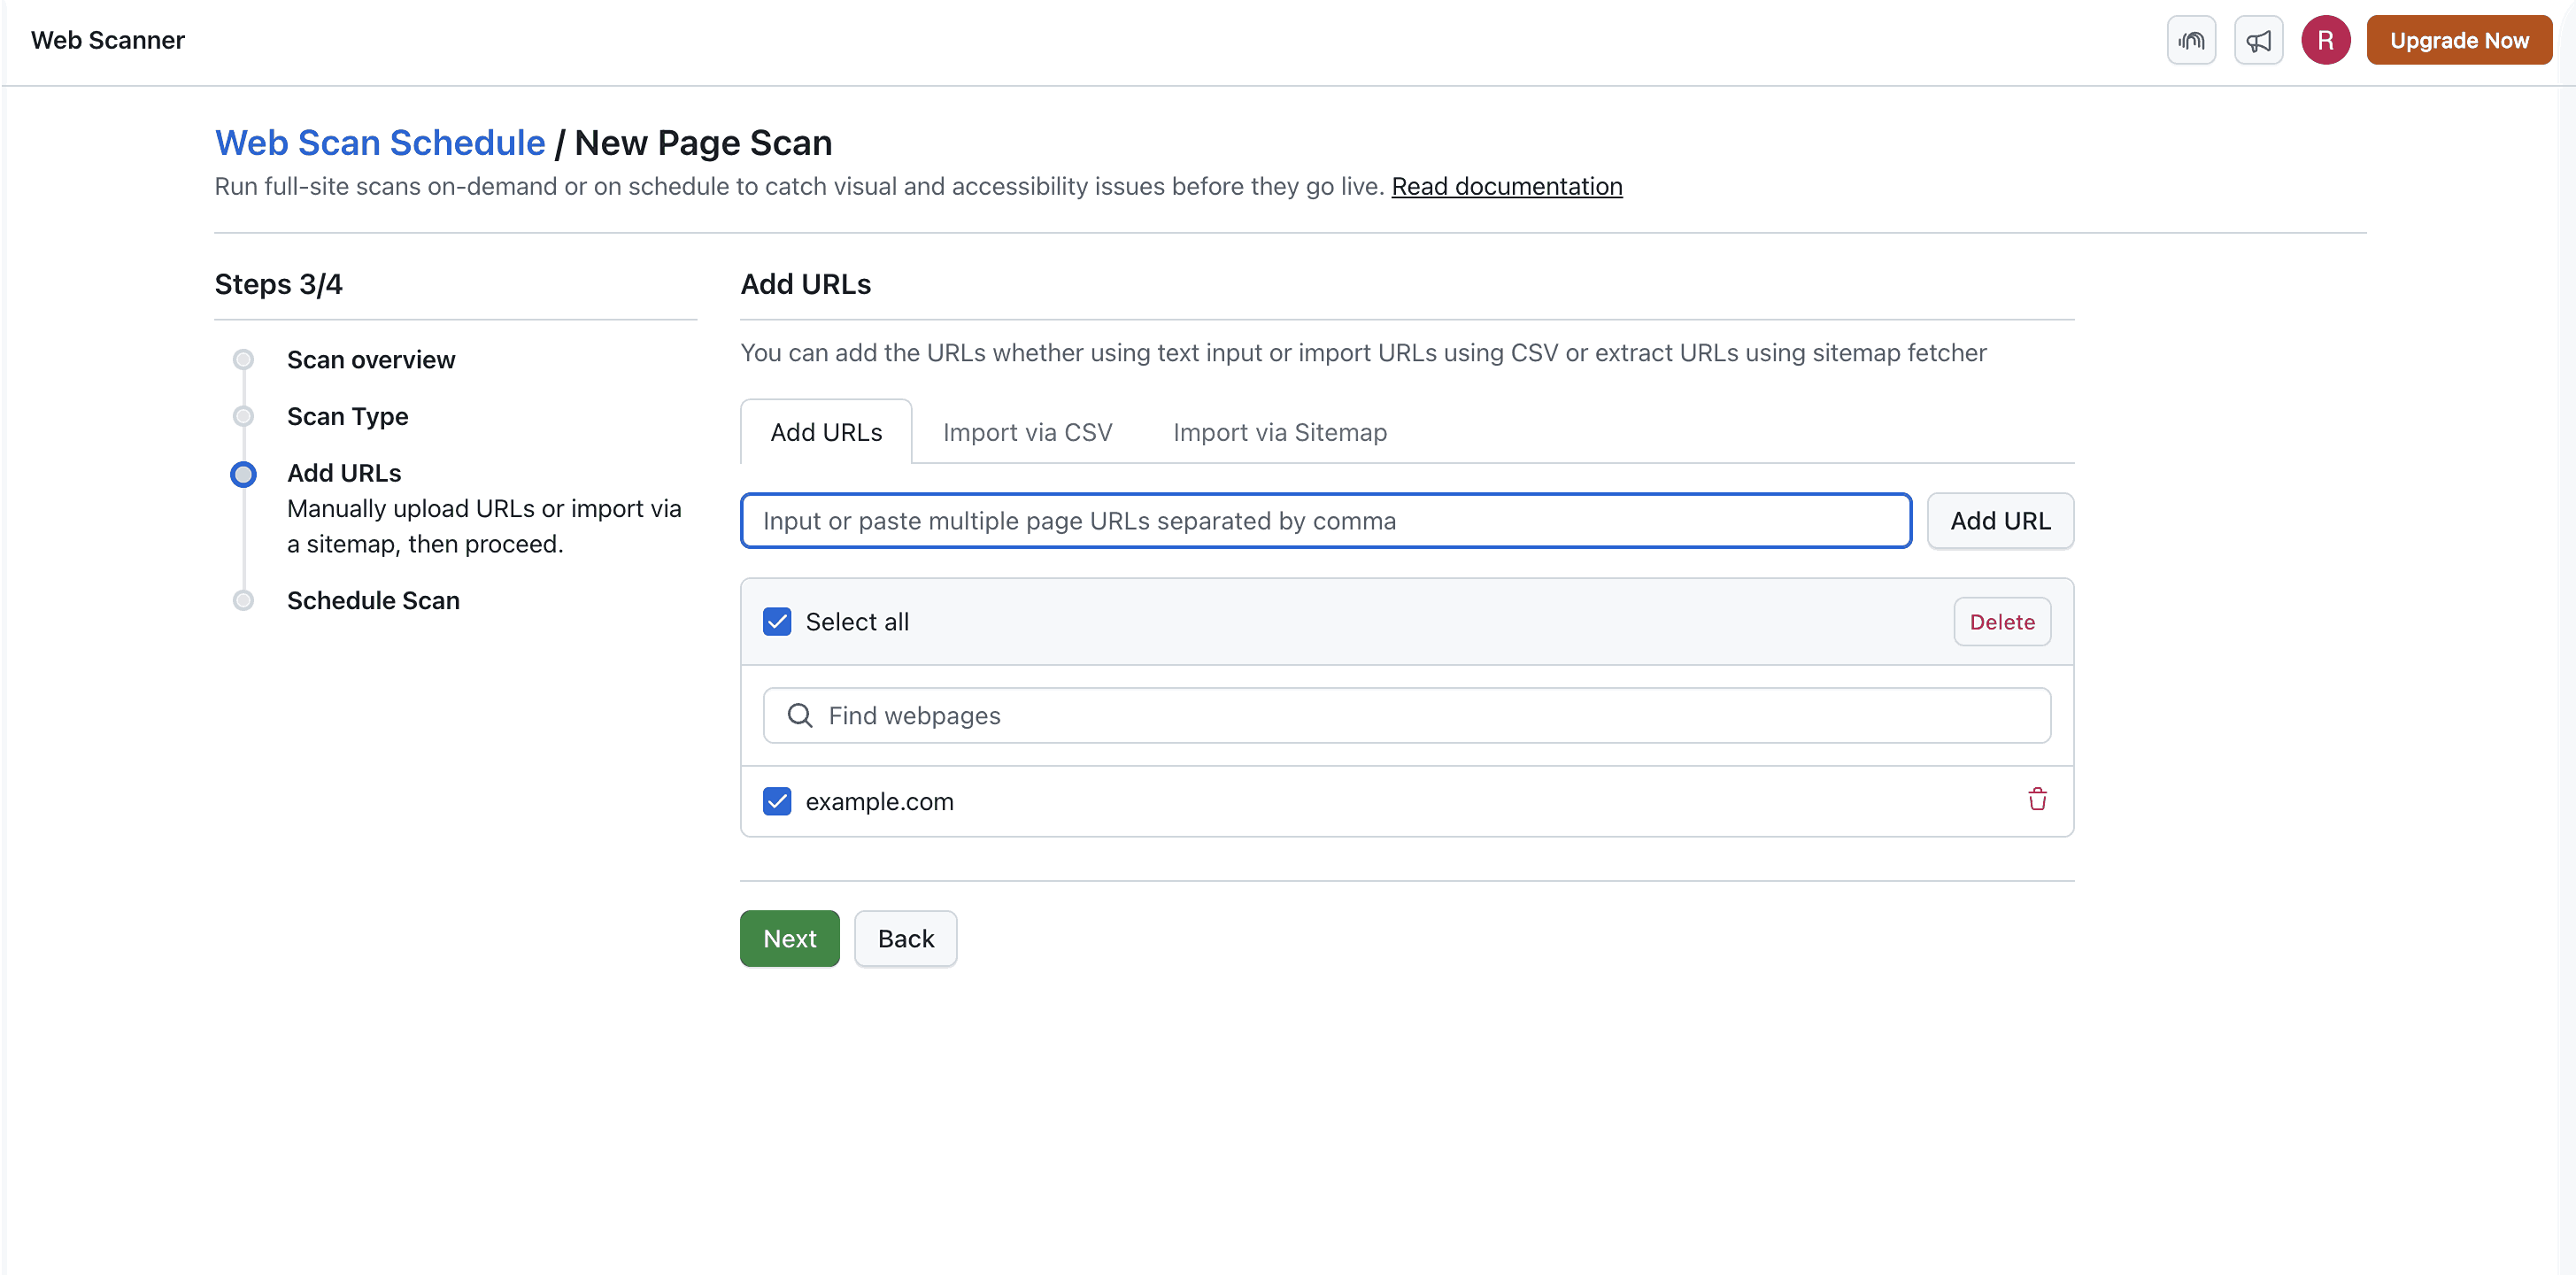Select the Scan Type step circle

pos(243,416)
